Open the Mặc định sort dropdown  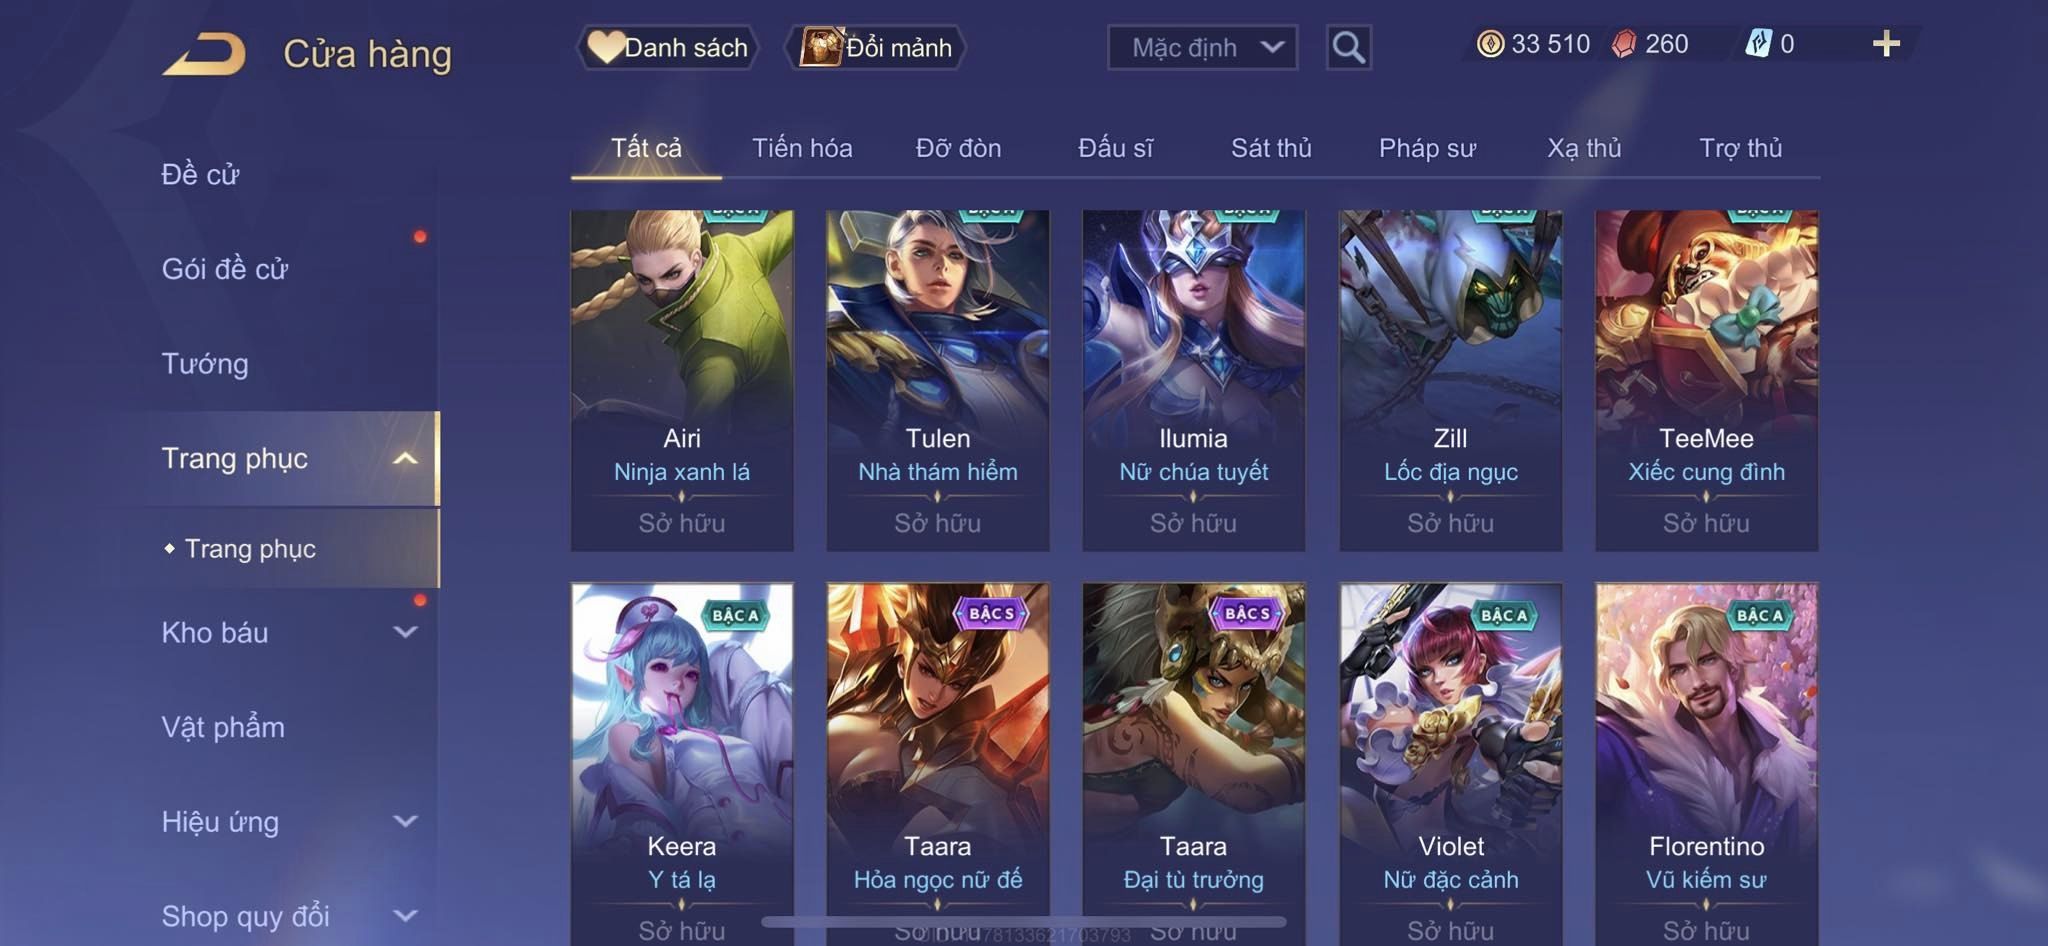pos(1202,47)
